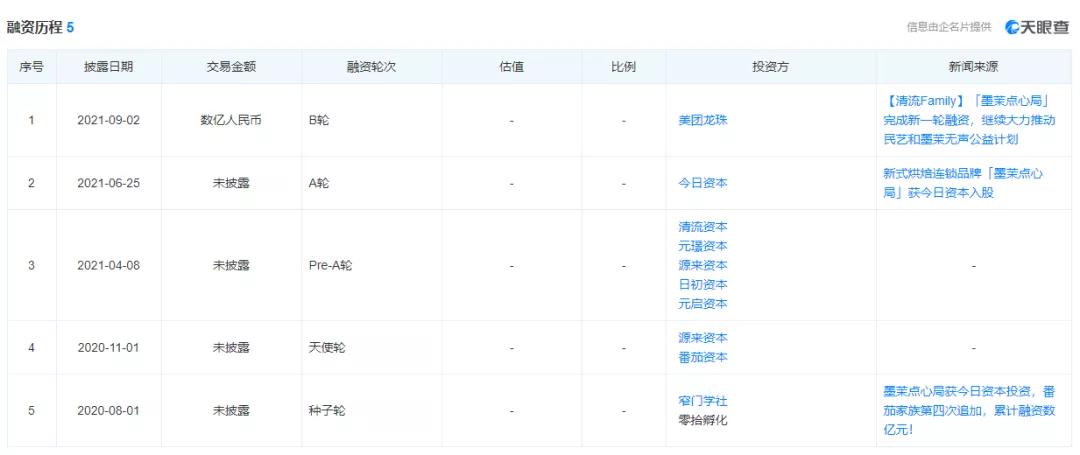Select date cell 2021-04-08
Screen dimensions: 1080x455
[109, 265]
